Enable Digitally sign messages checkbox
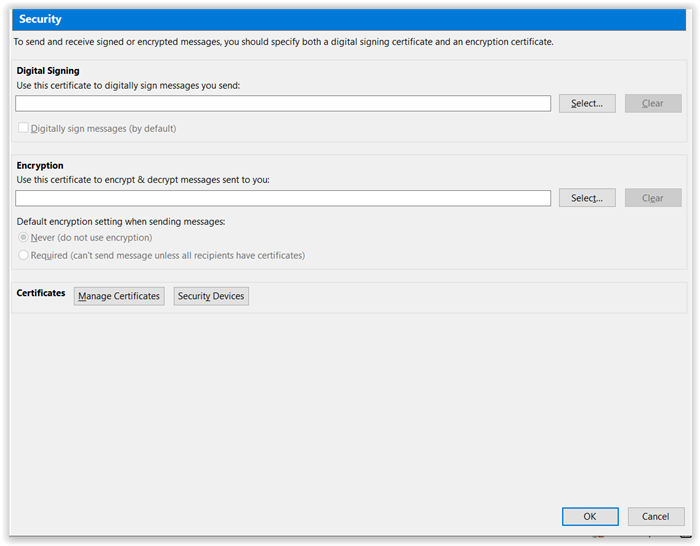The height and width of the screenshot is (546, 700). (x=23, y=128)
